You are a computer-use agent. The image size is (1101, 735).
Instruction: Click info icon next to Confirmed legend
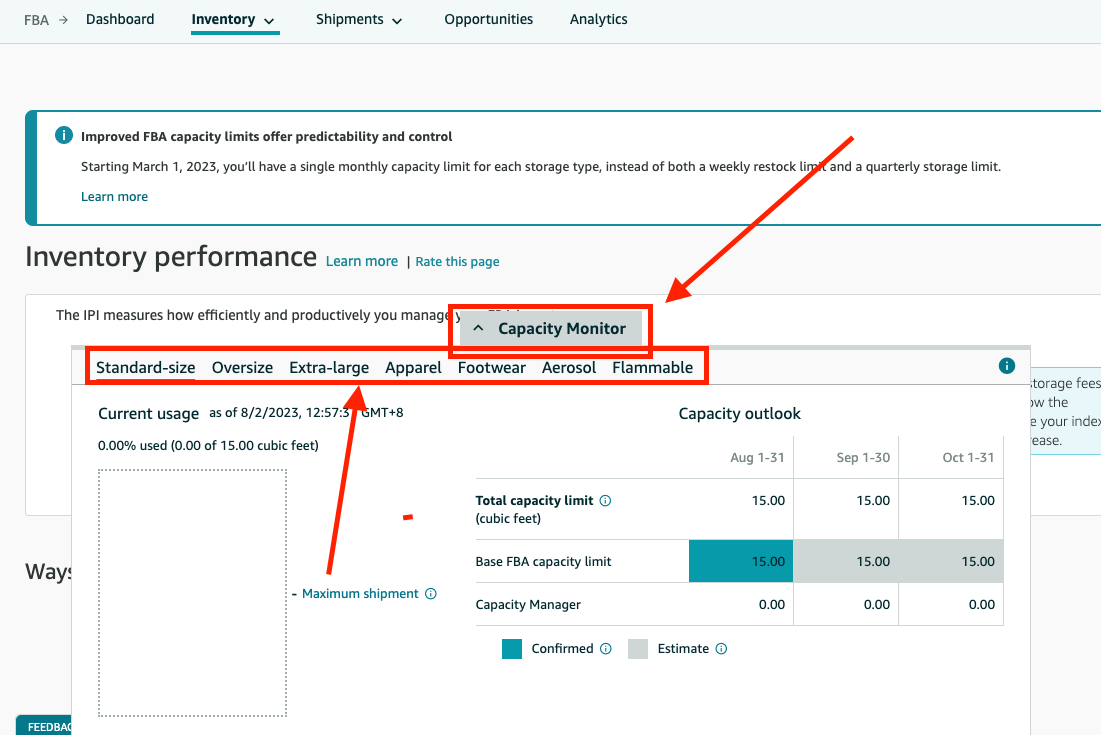[x=606, y=649]
